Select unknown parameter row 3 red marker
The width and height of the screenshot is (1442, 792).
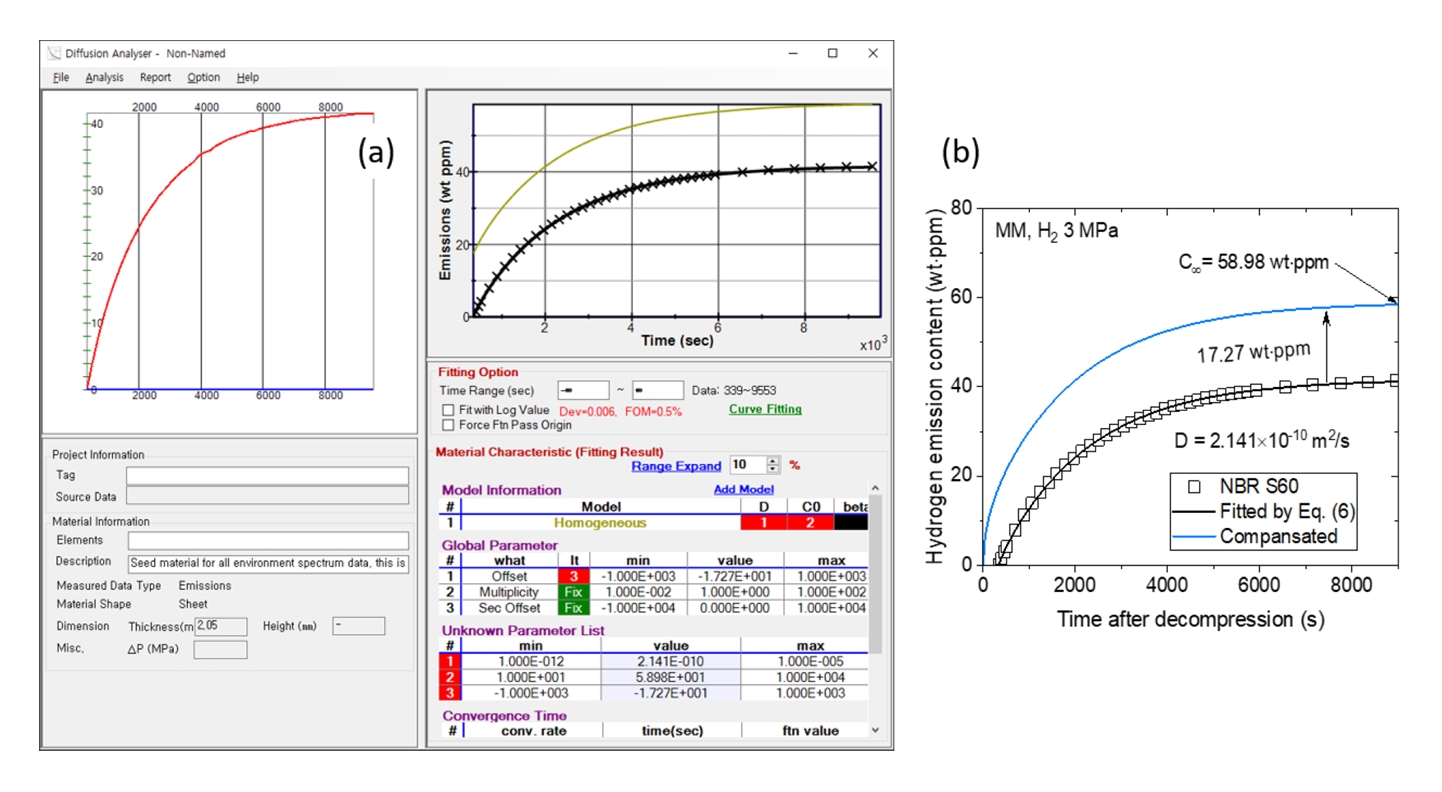(x=450, y=693)
